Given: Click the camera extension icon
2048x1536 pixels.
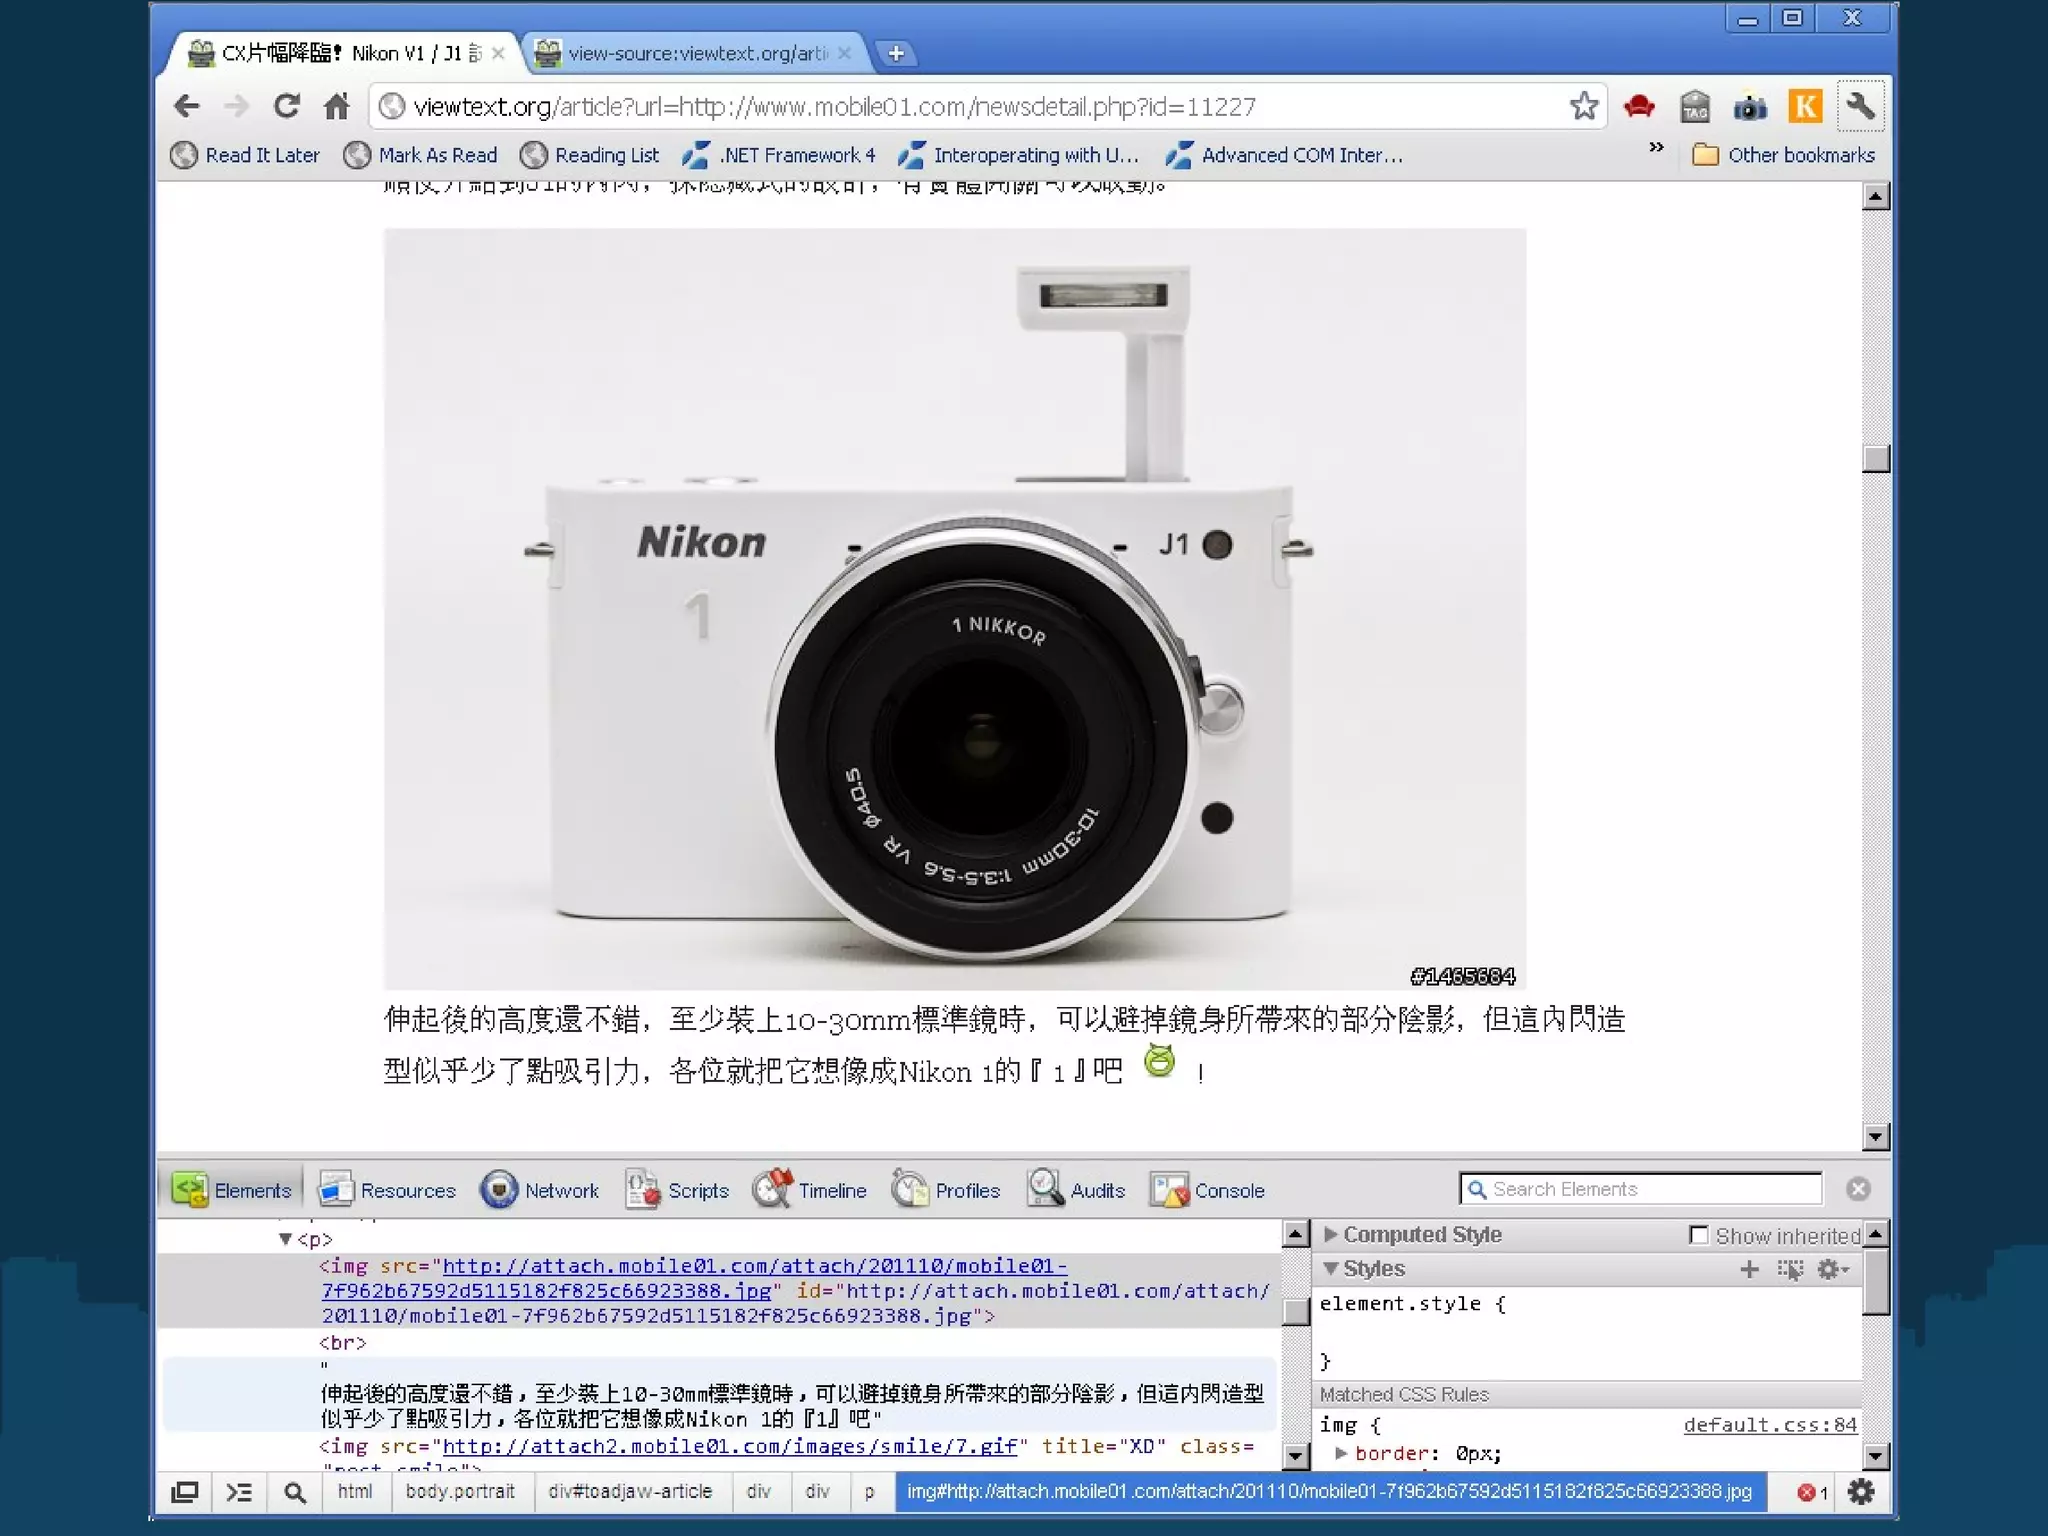Looking at the screenshot, I should [x=1749, y=106].
